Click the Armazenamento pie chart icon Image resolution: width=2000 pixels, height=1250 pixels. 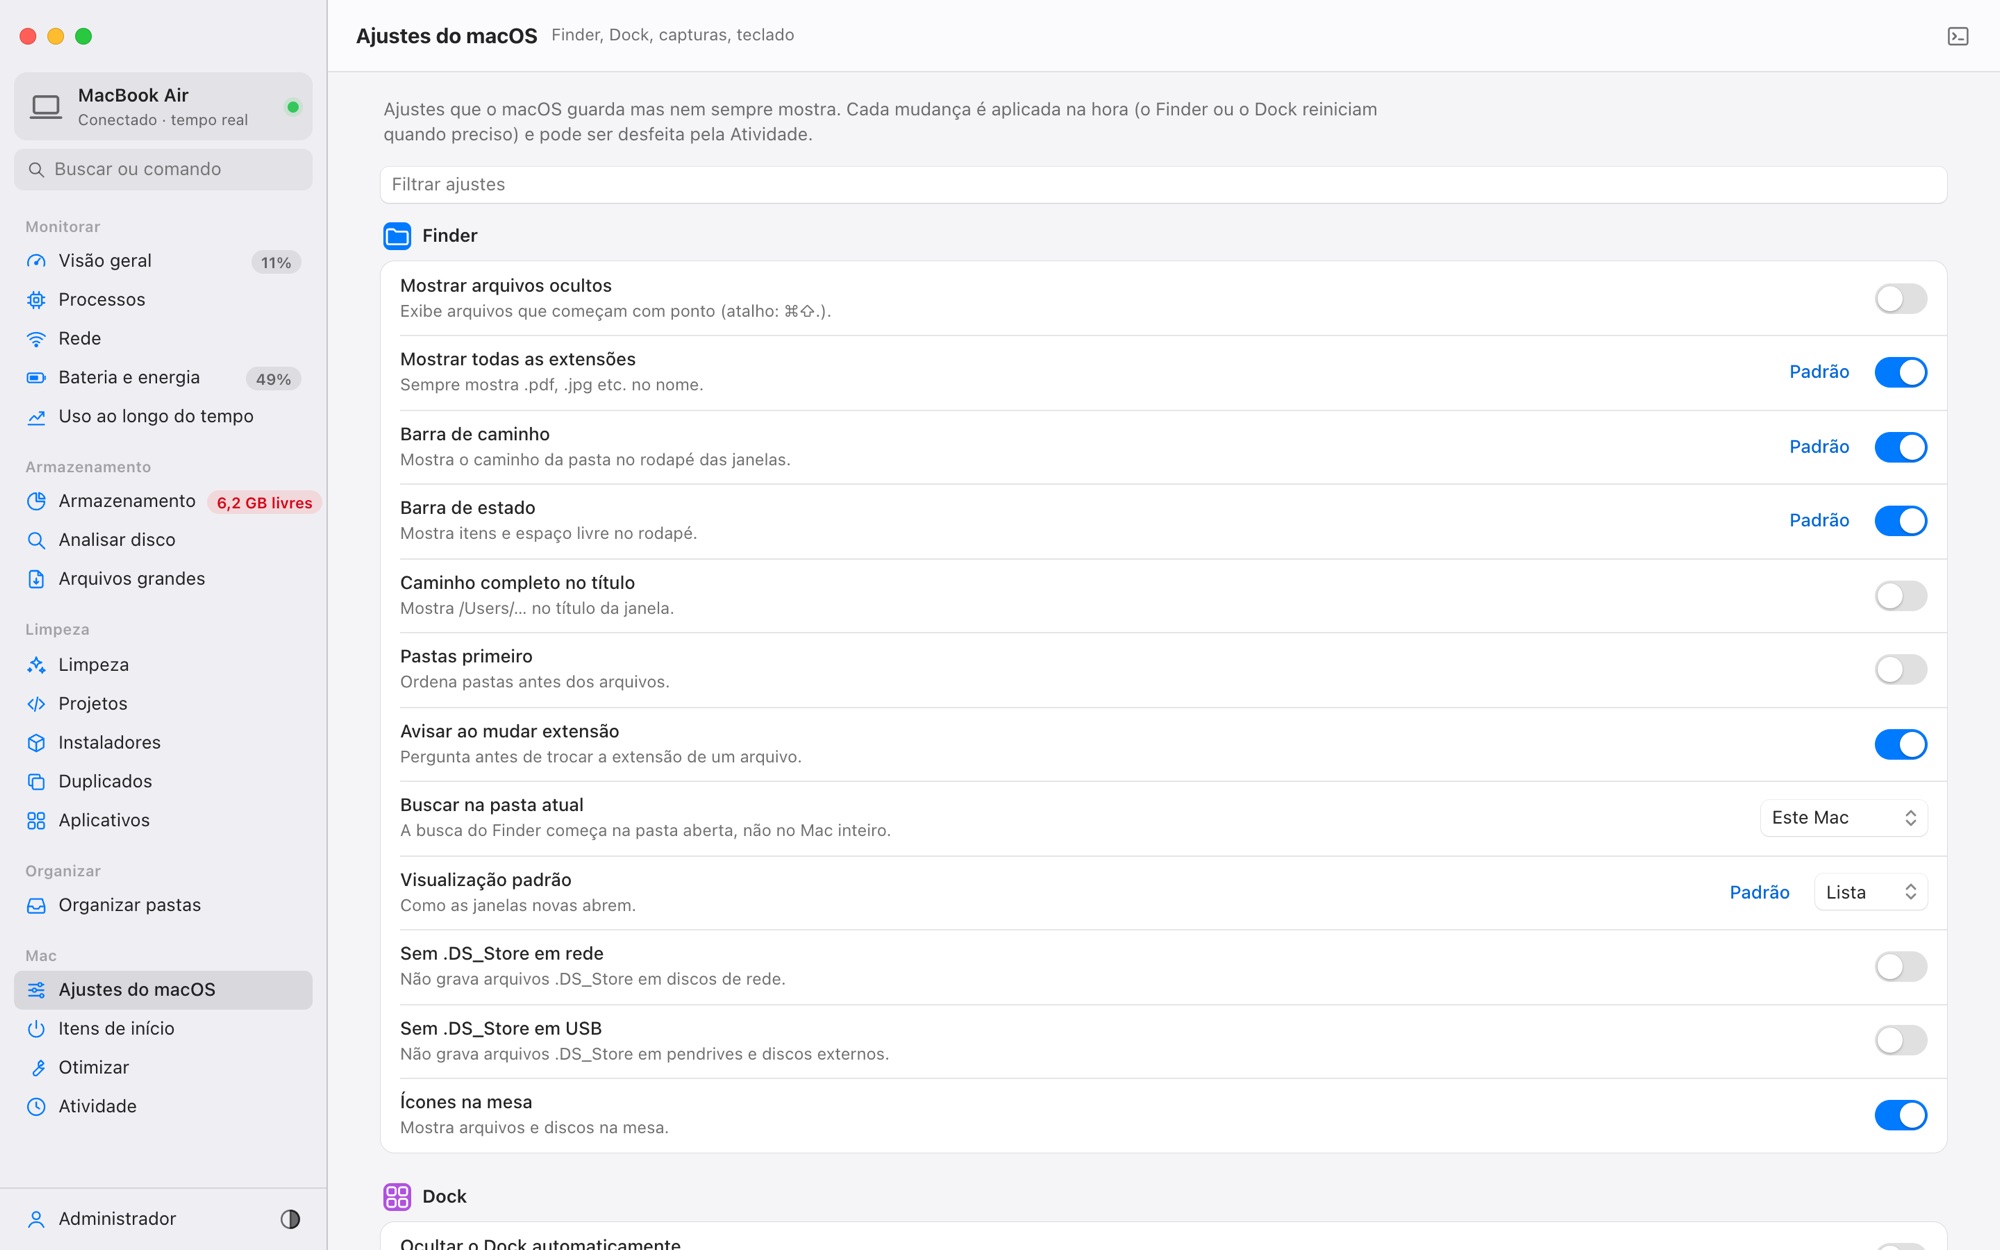[36, 501]
